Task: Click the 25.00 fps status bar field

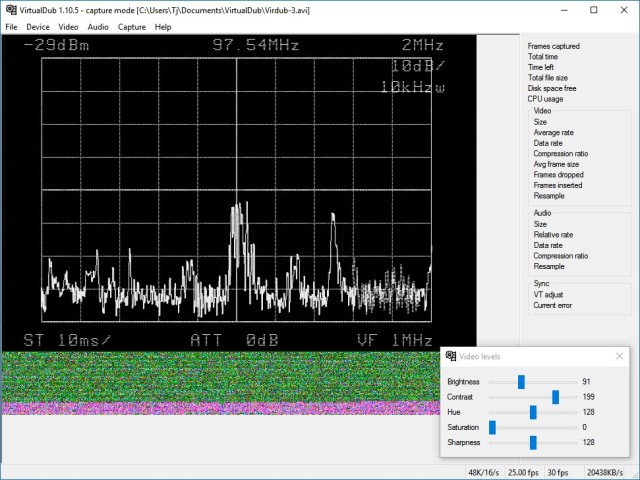Action: pos(522,472)
